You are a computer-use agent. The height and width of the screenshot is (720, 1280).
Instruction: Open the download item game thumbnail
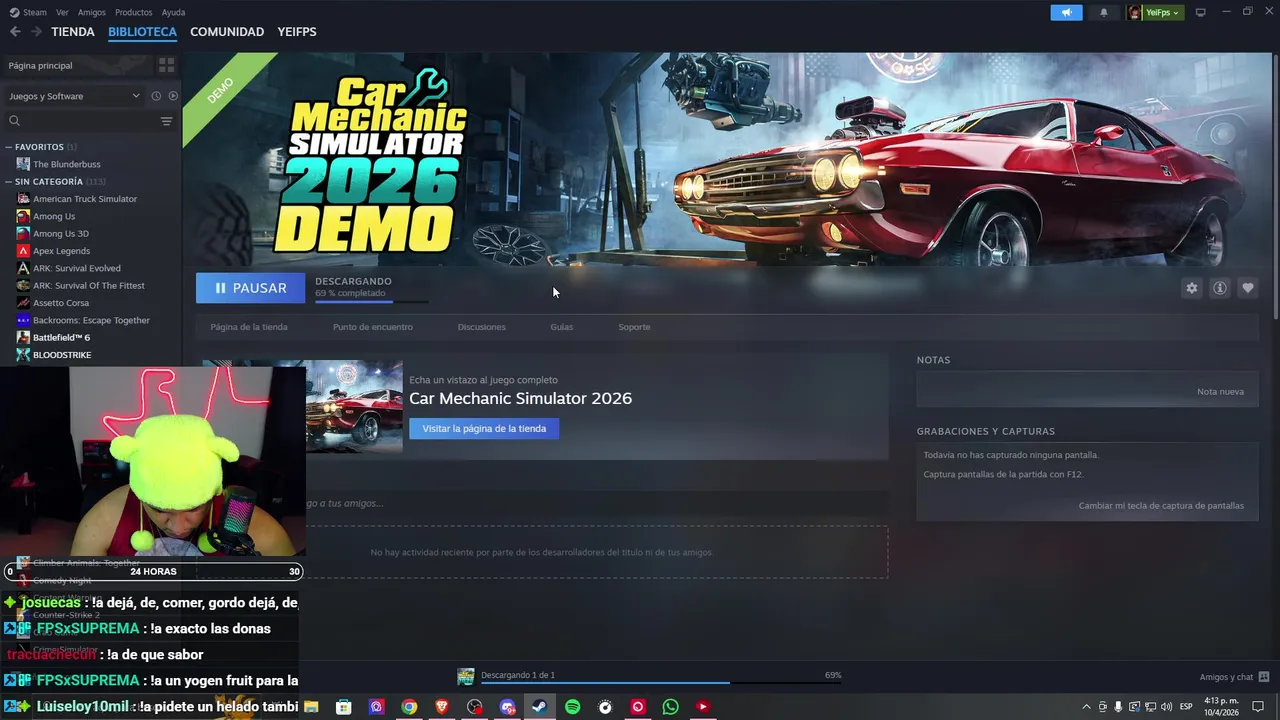click(x=465, y=676)
